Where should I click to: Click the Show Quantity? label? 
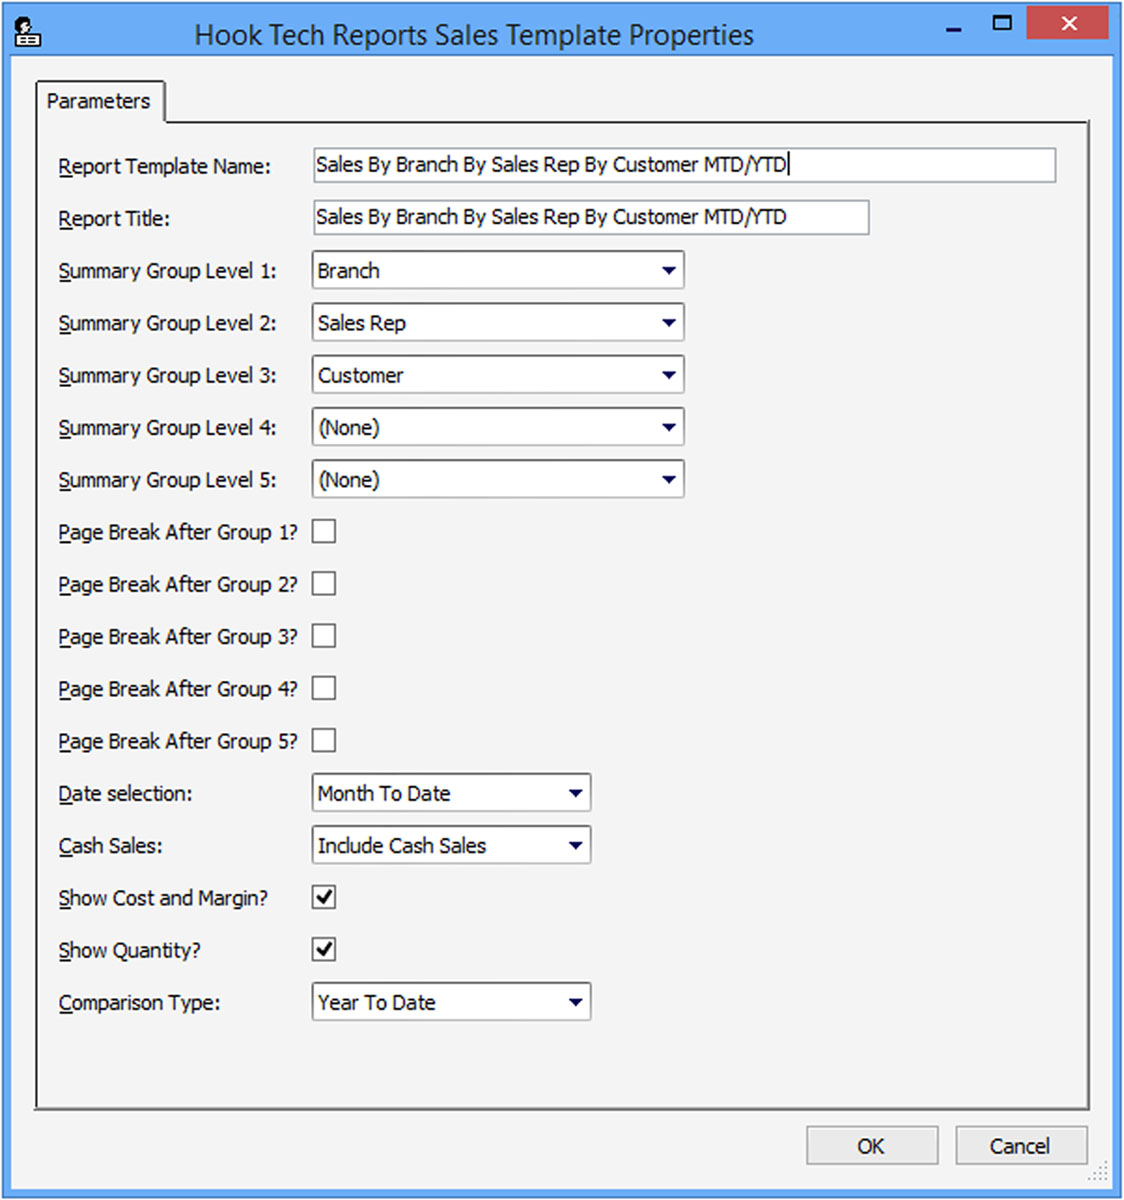coord(129,951)
